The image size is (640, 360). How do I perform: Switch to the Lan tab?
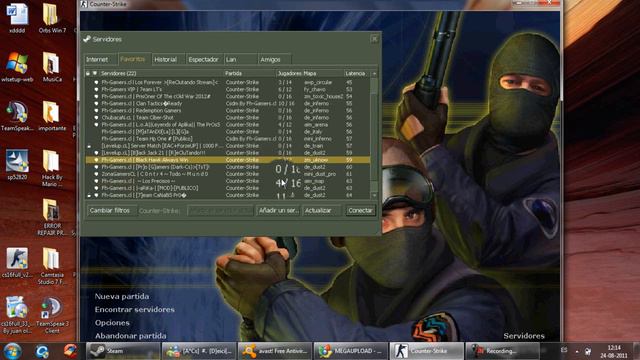[240, 60]
